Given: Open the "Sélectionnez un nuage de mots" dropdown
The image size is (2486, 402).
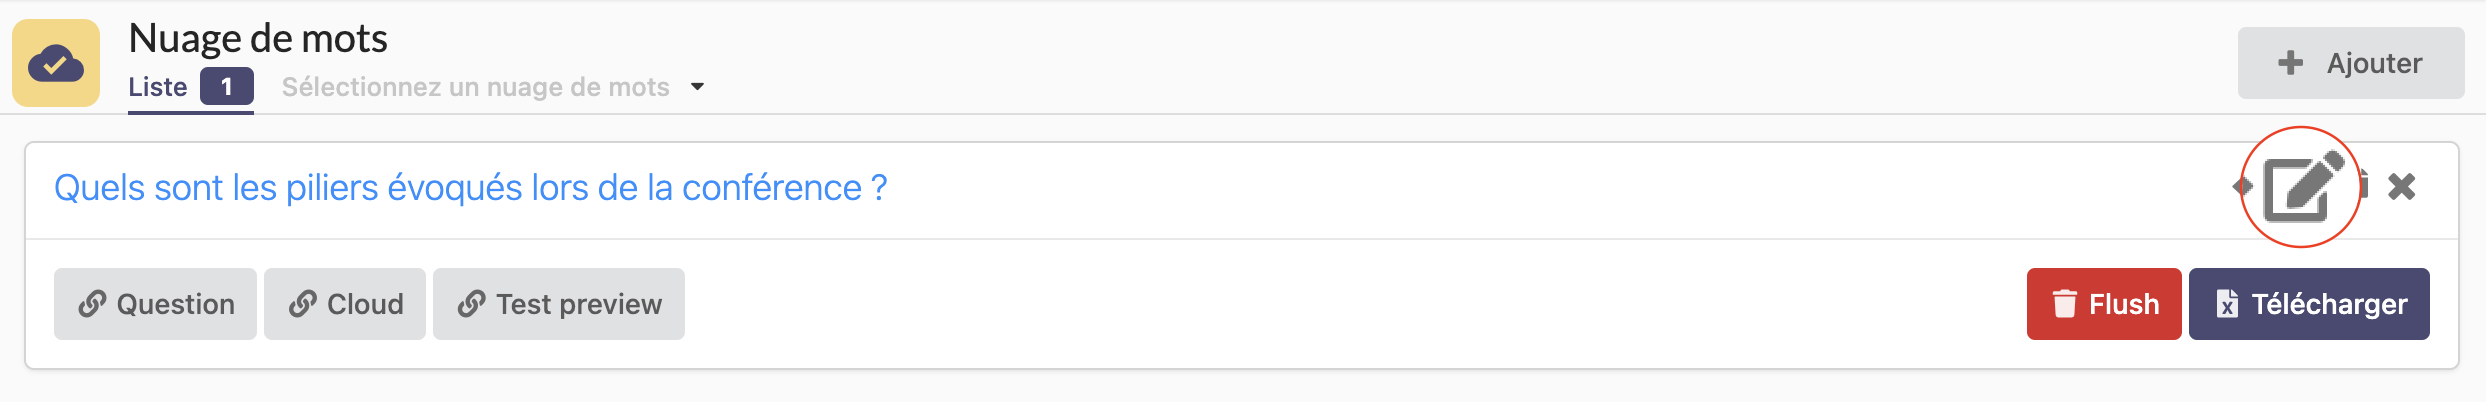Looking at the screenshot, I should (476, 87).
